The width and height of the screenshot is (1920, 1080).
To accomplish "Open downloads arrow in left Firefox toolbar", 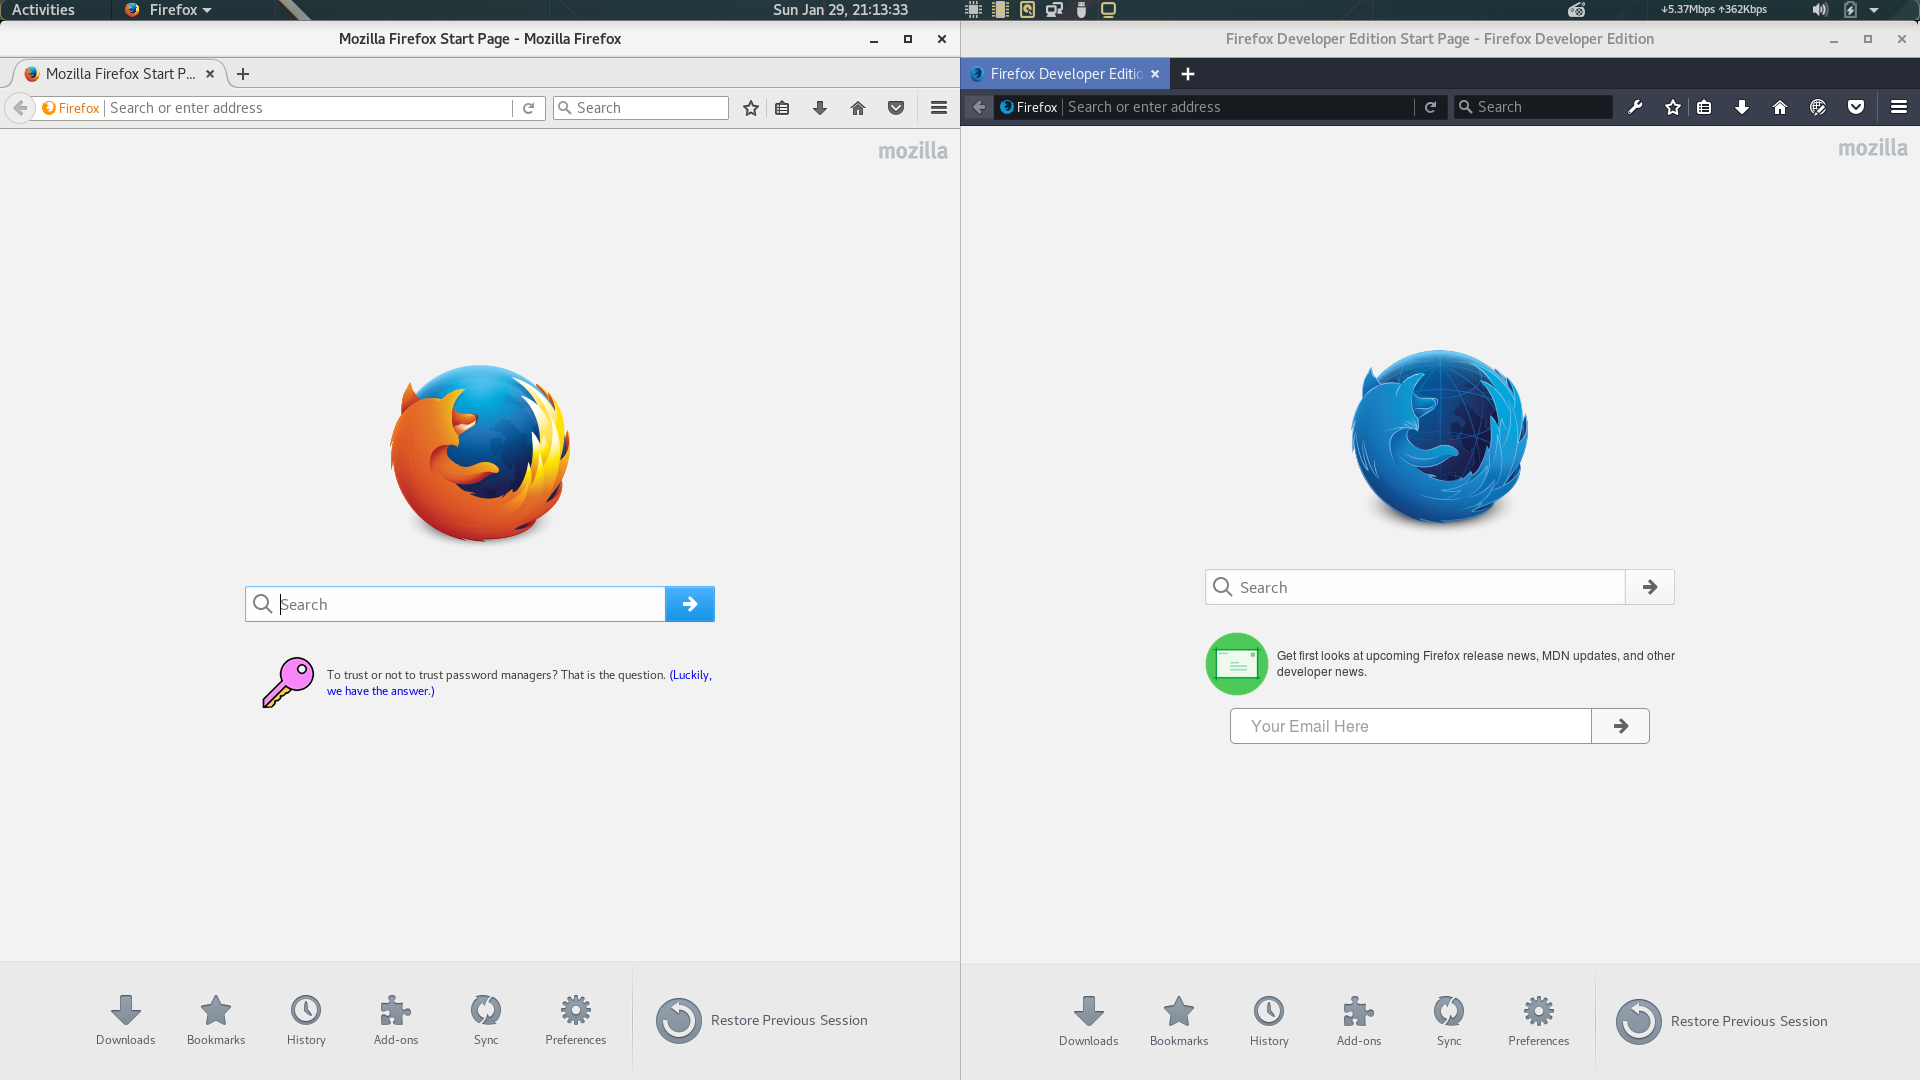I will pos(820,108).
